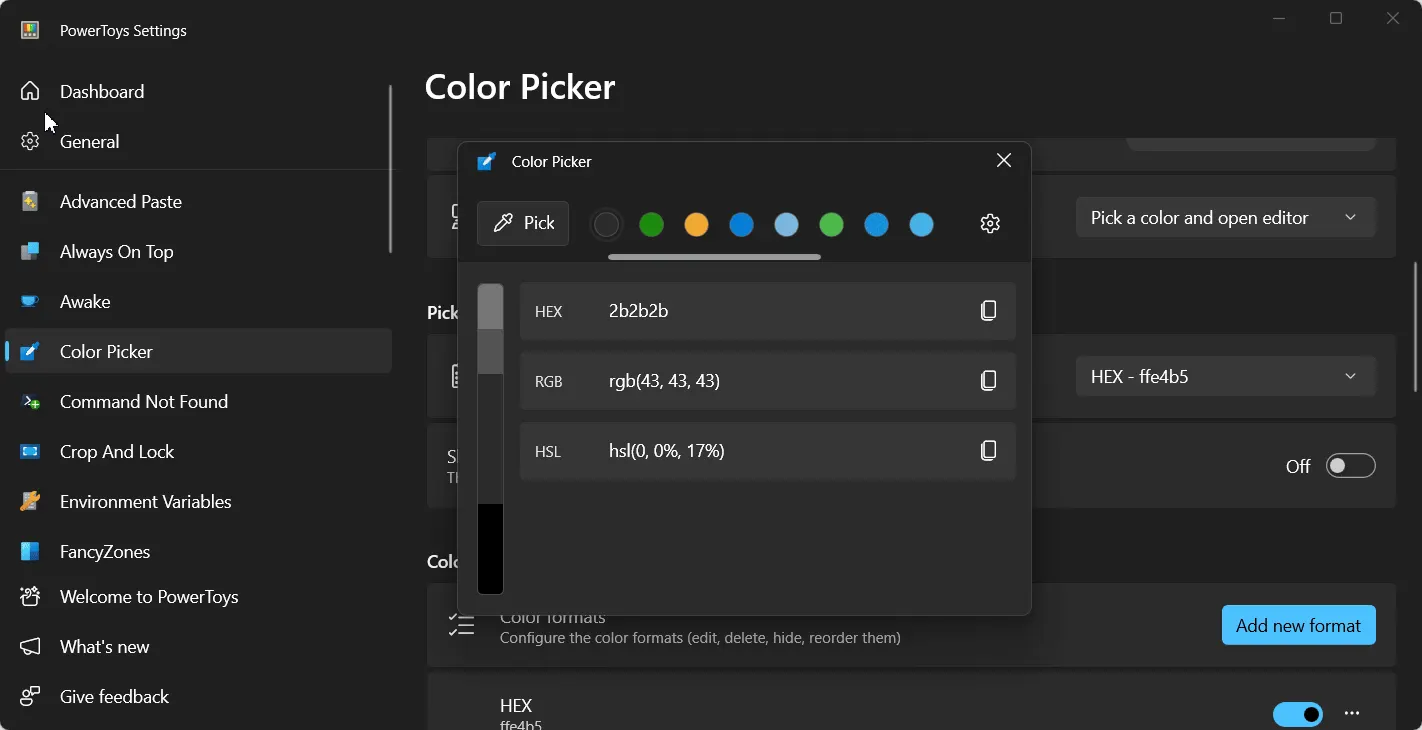Viewport: 1422px width, 730px height.
Task: Click the black shade at bottom
Action: (x=490, y=549)
